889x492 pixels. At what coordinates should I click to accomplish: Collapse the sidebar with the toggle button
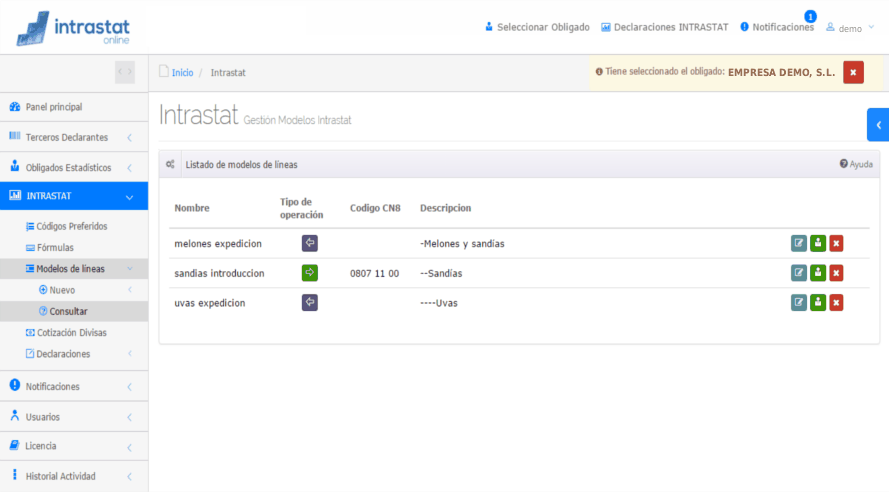[x=125, y=72]
